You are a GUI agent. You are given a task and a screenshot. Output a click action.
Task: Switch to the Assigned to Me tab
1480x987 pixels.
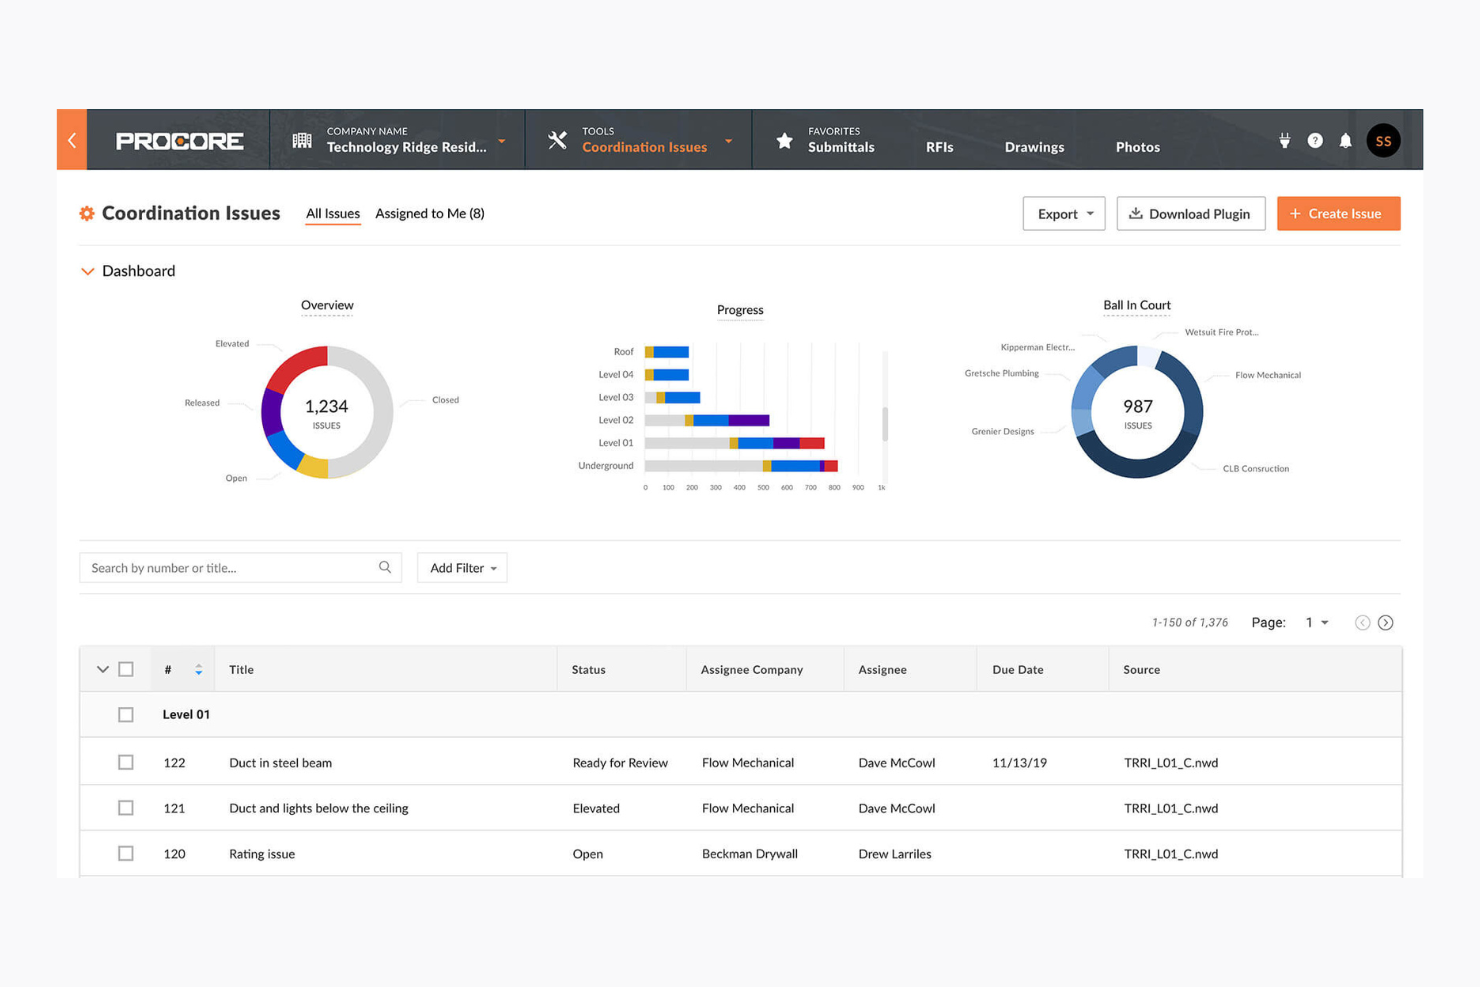[430, 213]
